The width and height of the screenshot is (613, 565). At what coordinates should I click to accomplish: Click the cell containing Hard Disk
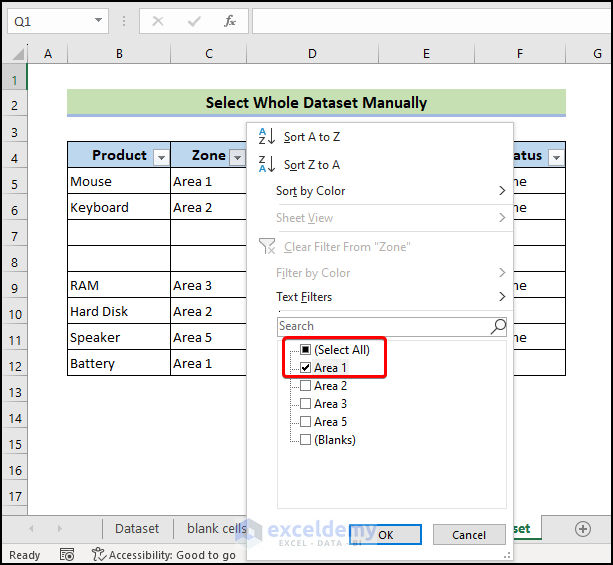point(119,311)
